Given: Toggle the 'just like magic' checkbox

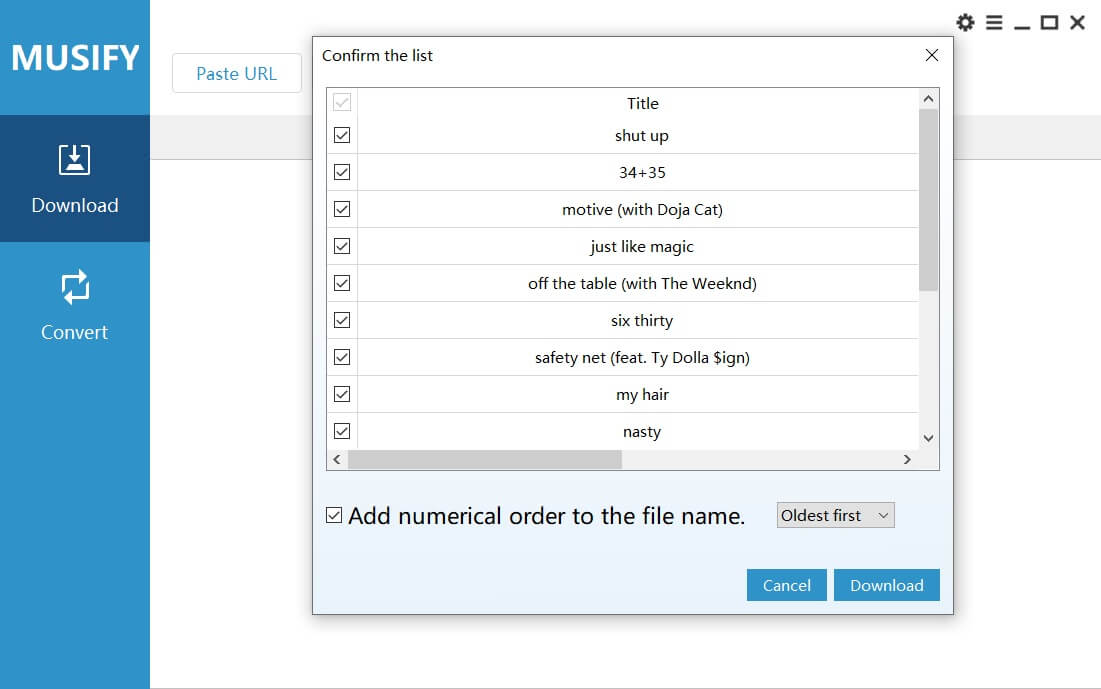Looking at the screenshot, I should pyautogui.click(x=342, y=246).
